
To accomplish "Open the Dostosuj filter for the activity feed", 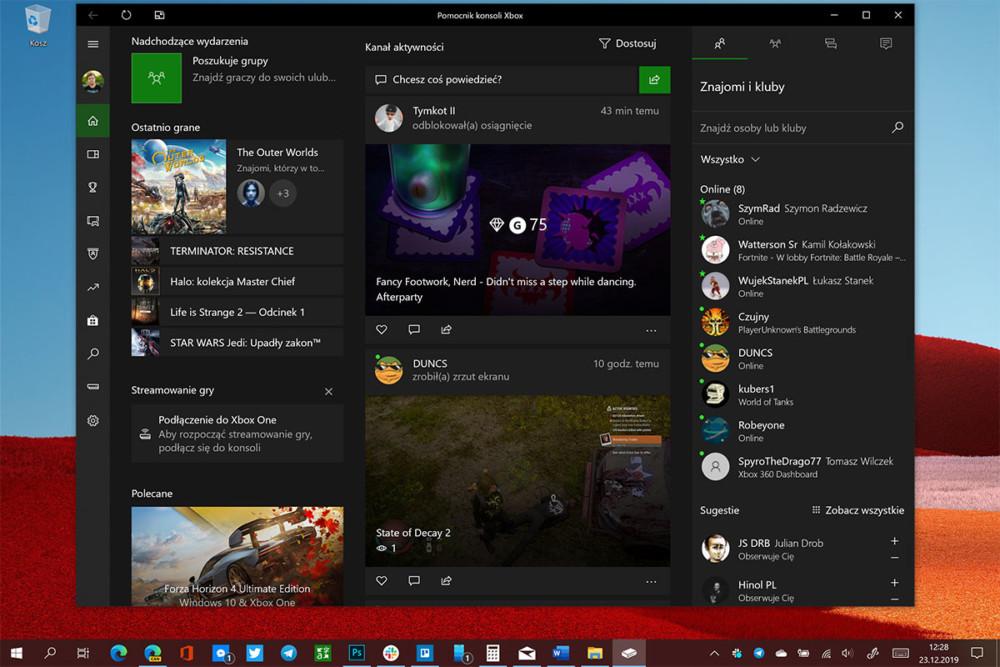I will [x=628, y=43].
